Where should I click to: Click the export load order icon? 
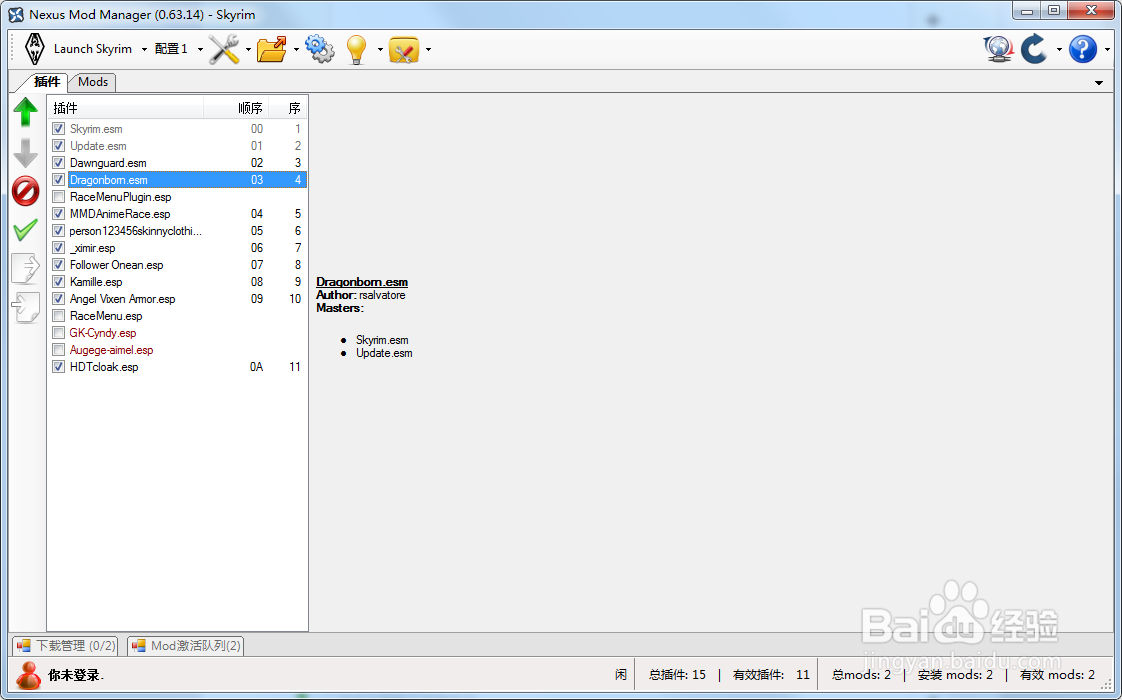point(26,268)
